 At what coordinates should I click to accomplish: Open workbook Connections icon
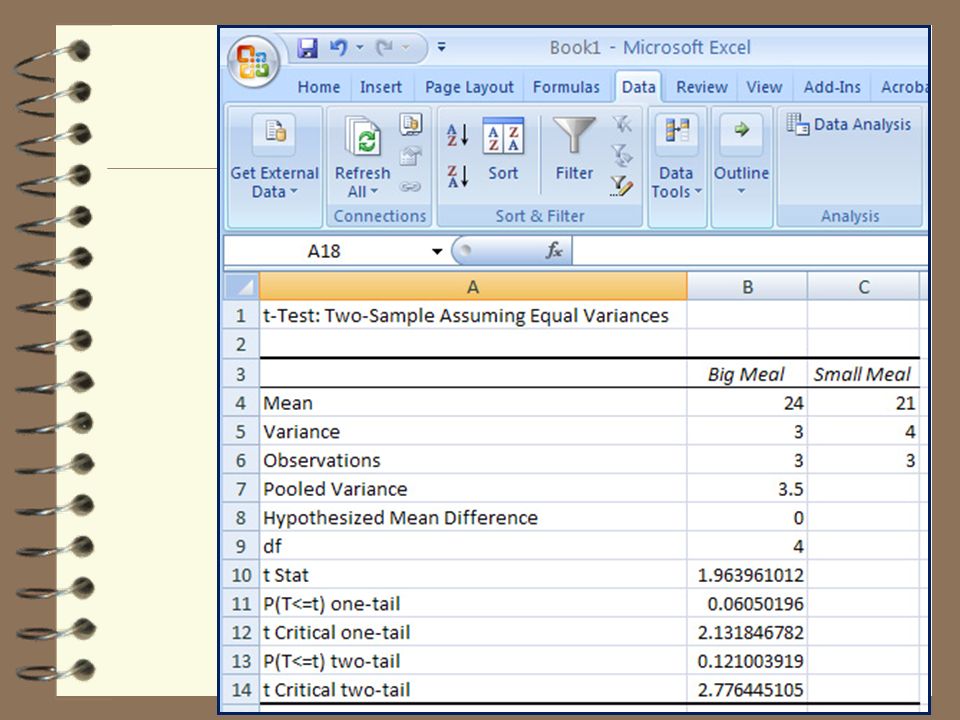pos(410,124)
